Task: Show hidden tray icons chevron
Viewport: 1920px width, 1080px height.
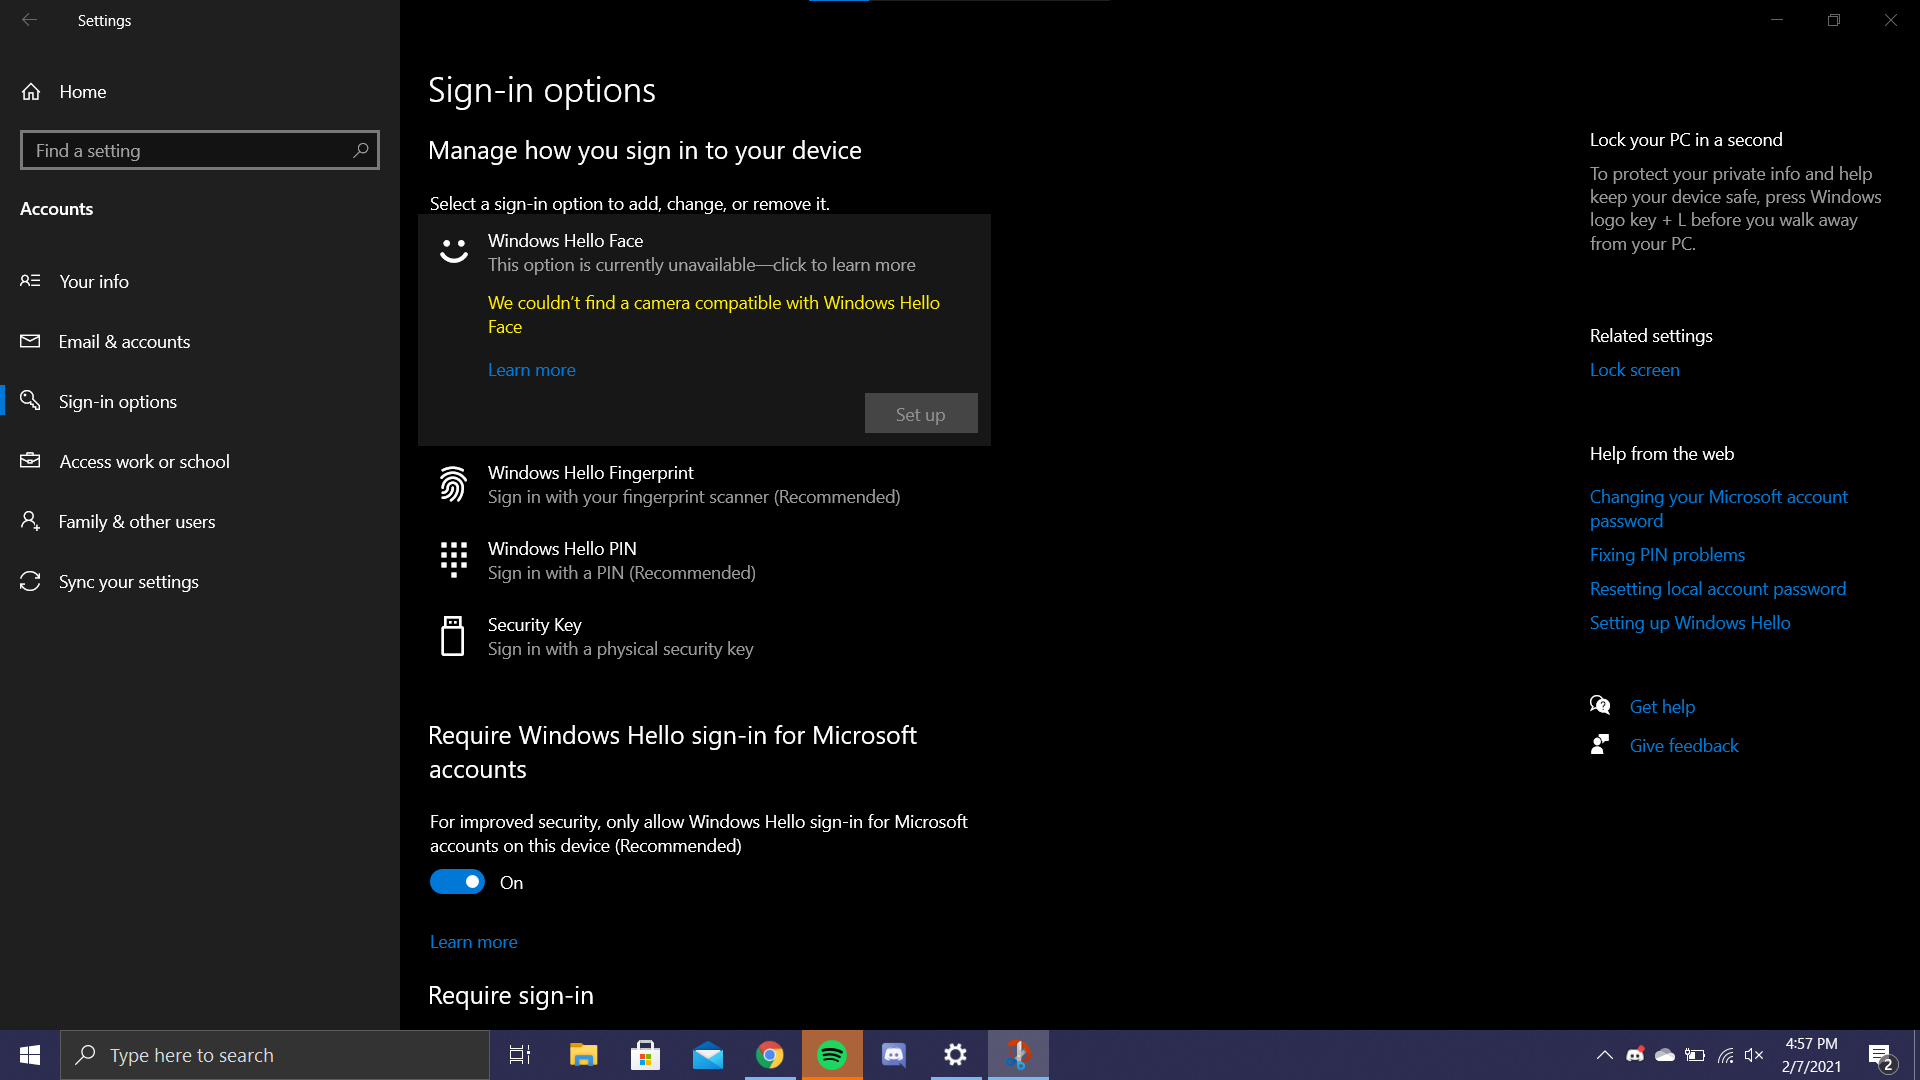Action: pyautogui.click(x=1604, y=1055)
